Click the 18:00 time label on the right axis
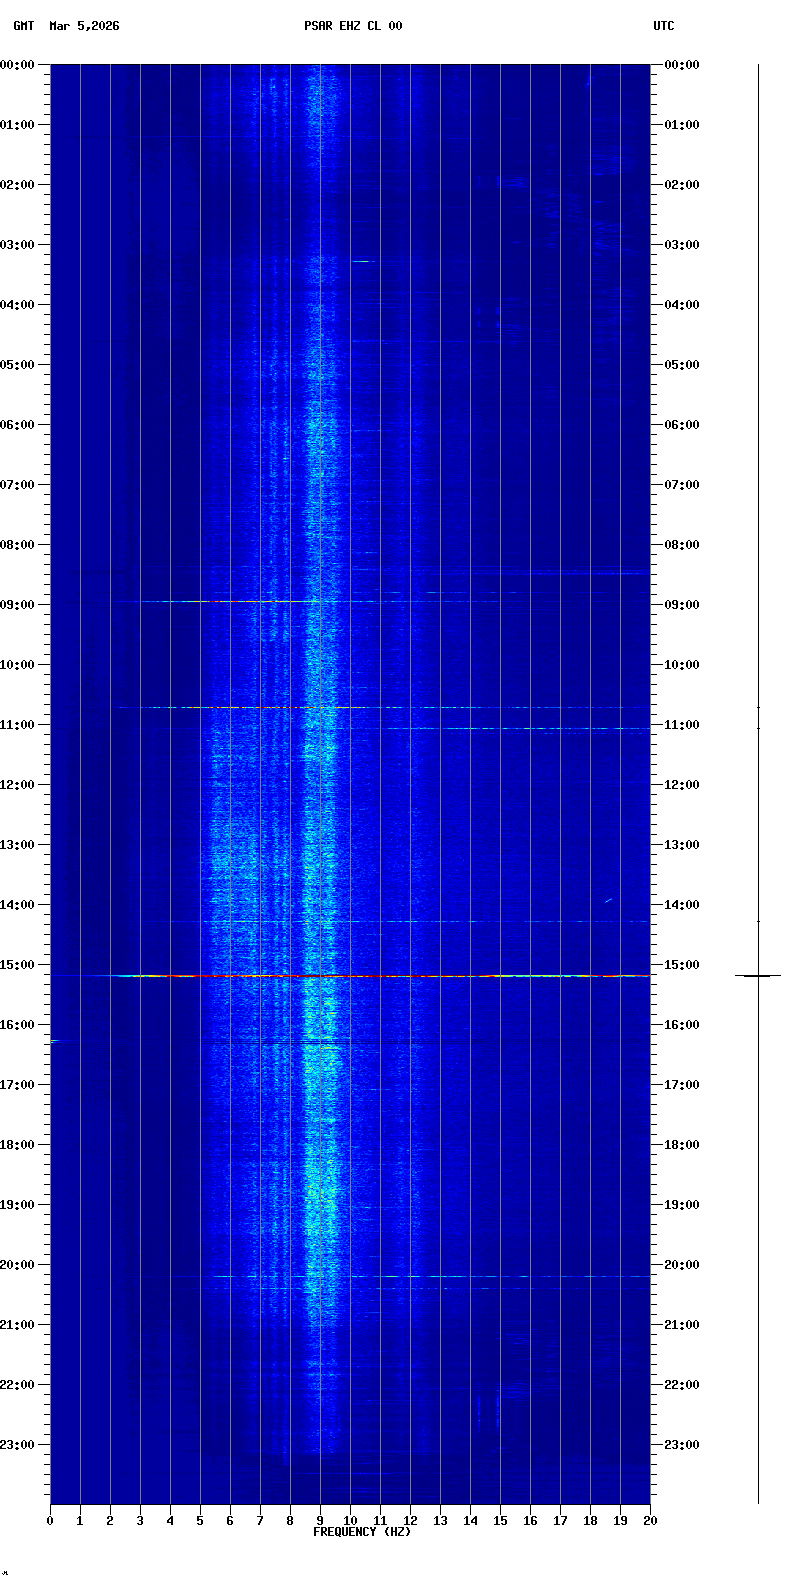Image resolution: width=802 pixels, height=1584 pixels. (x=681, y=1145)
